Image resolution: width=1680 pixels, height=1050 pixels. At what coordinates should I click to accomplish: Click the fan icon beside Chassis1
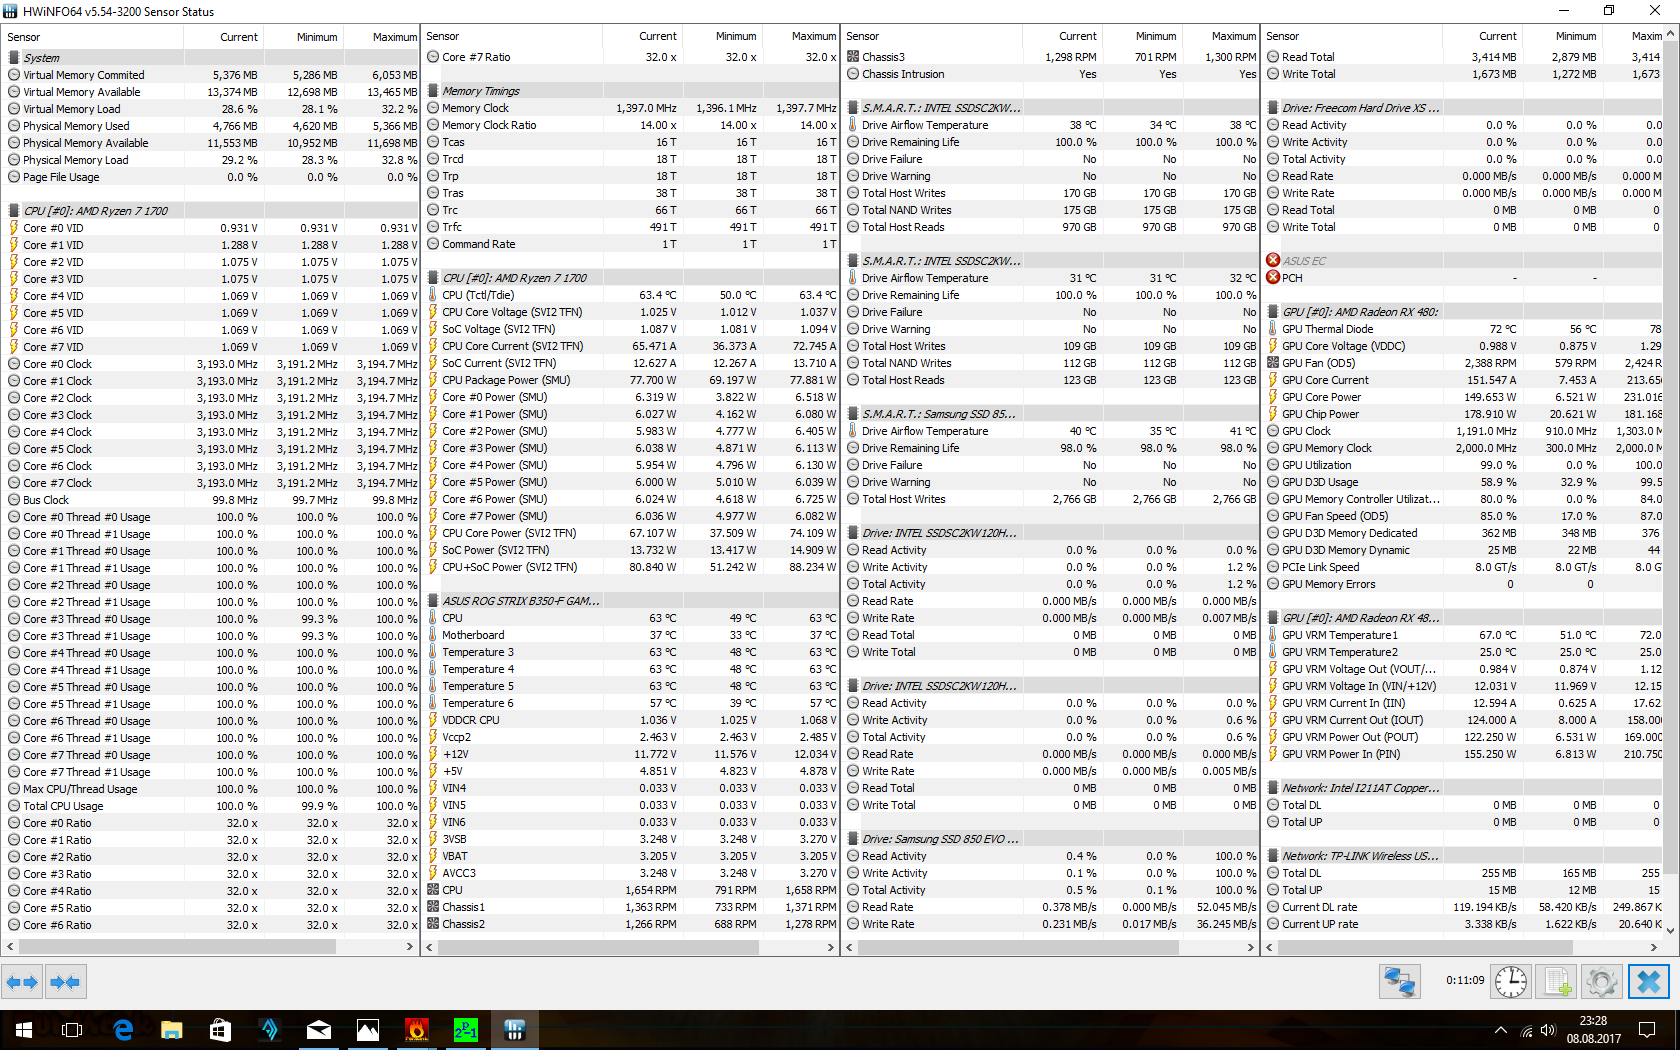coord(433,907)
